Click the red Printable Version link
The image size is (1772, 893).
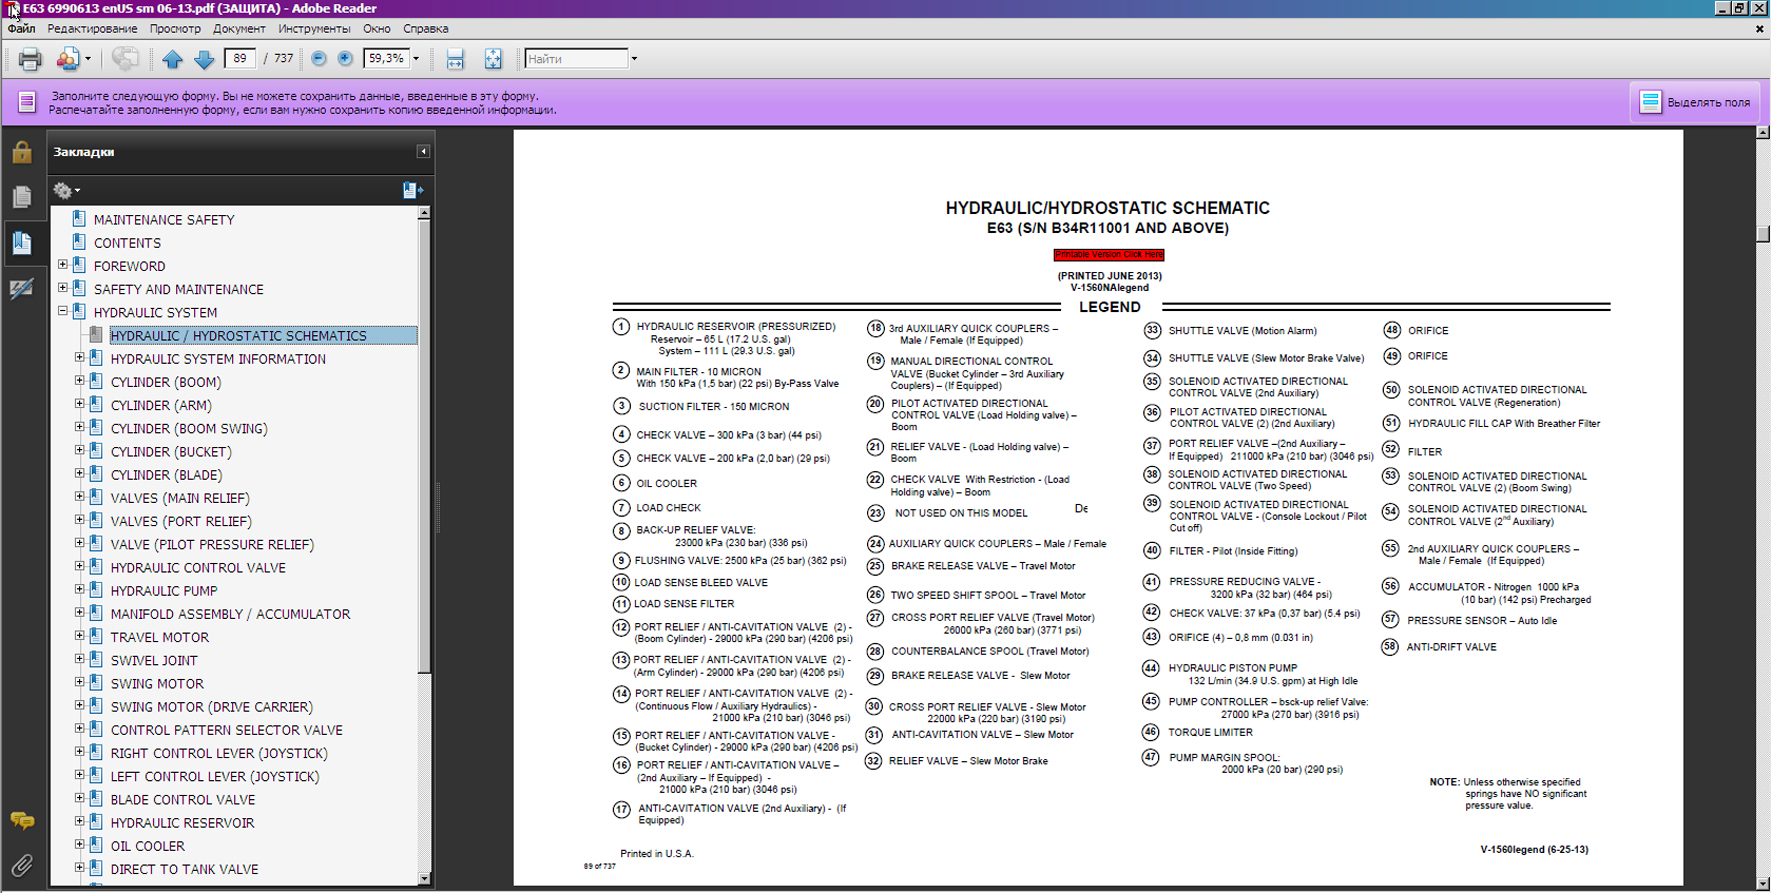[1108, 255]
